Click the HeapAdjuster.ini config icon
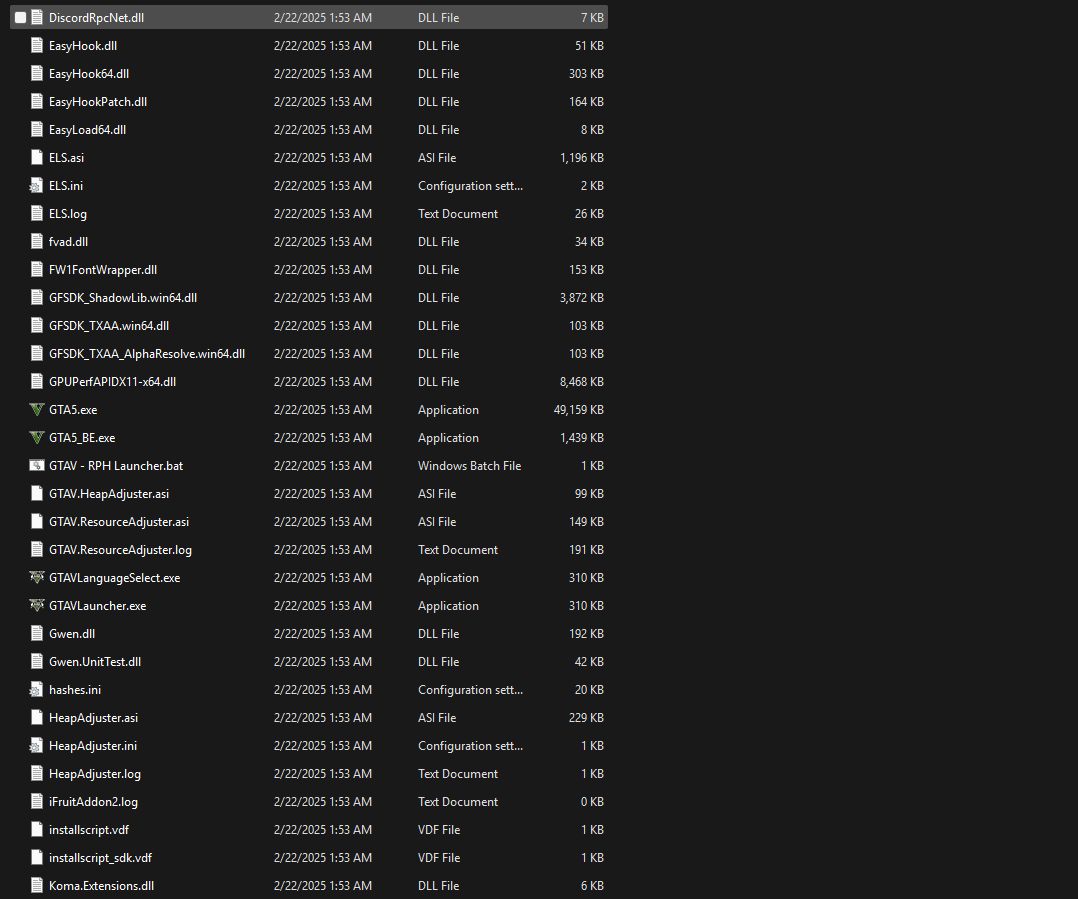 36,746
